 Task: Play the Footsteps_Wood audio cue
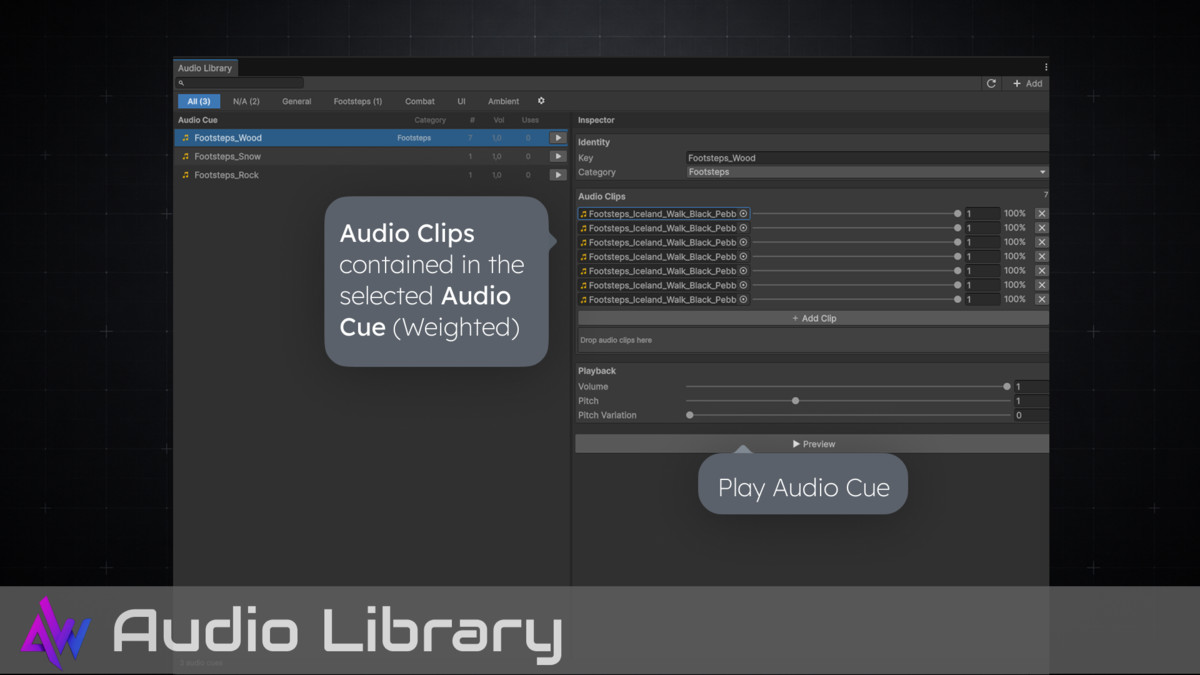pos(558,138)
